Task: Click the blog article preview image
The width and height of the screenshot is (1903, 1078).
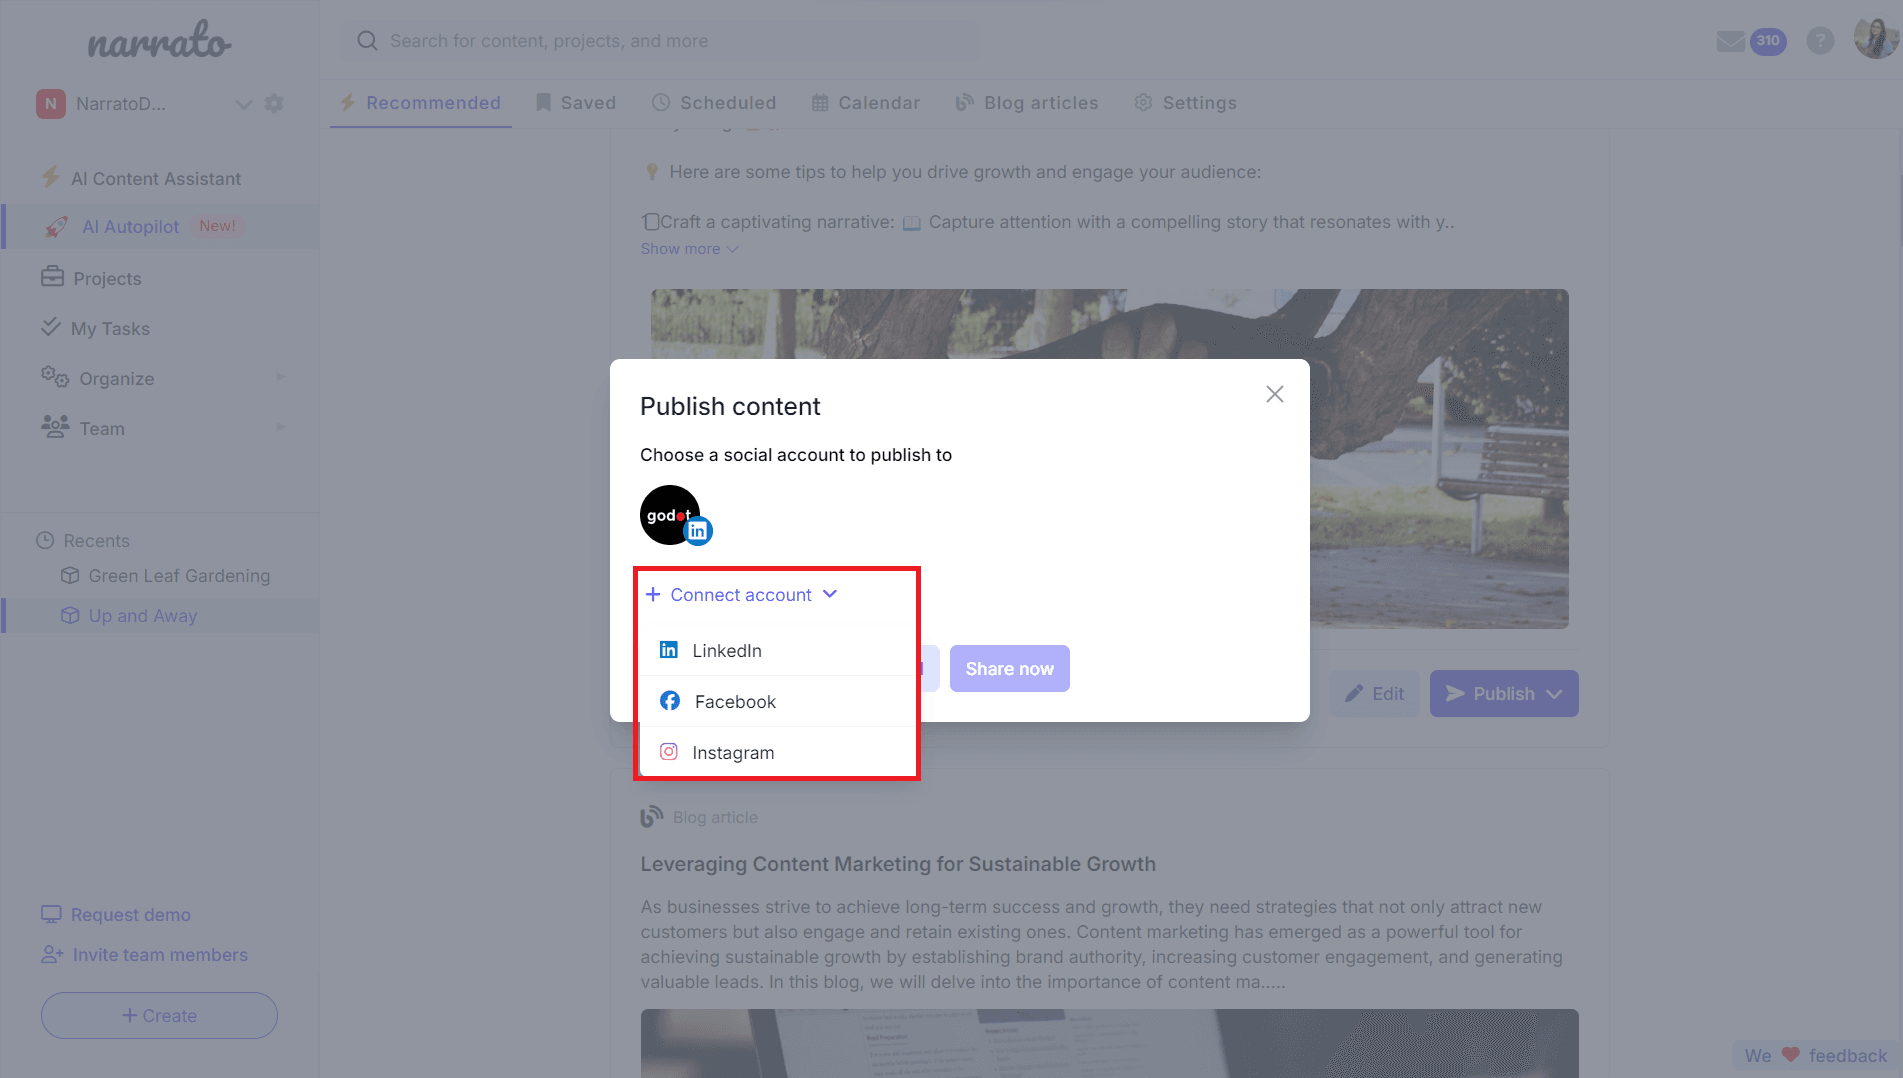Action: (x=1109, y=1043)
